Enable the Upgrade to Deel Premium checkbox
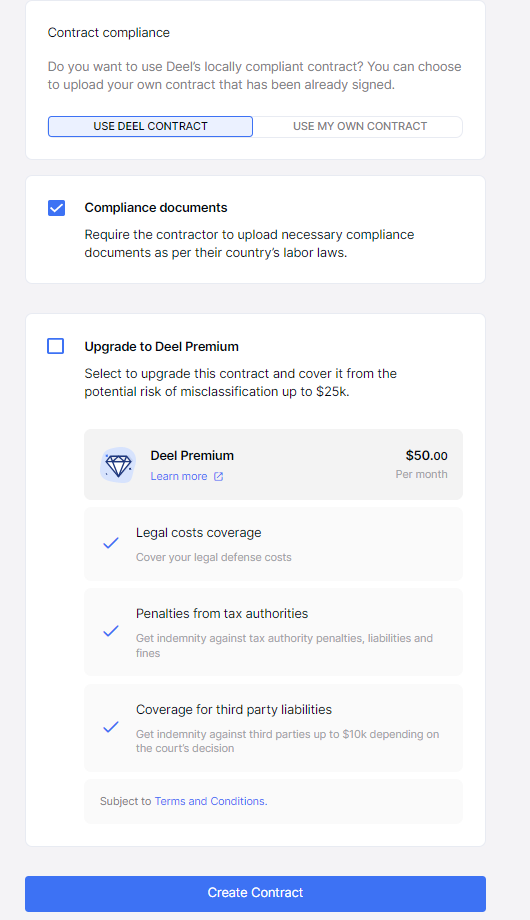The image size is (530, 920). point(56,346)
